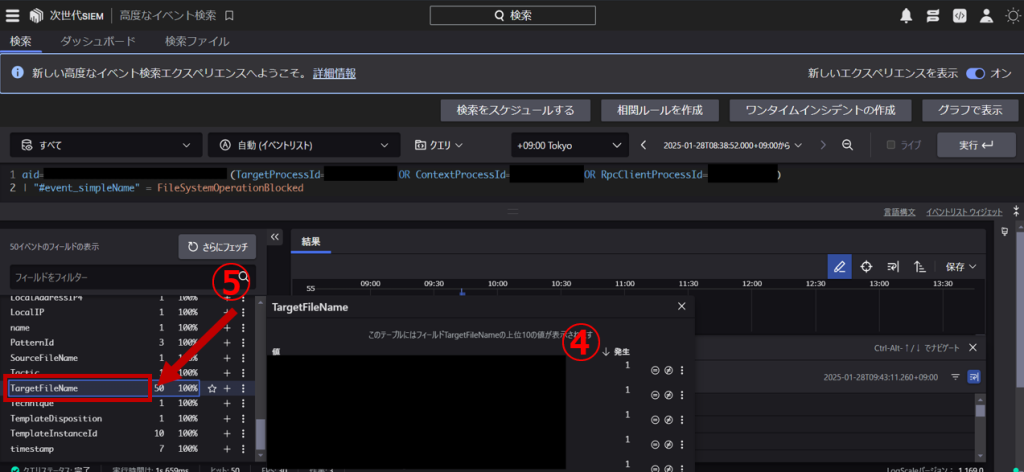Viewport: 1024px width, 472px height.
Task: Click the 2025-01-28T09:43:11.260+09:00 event timestamp
Action: (x=880, y=377)
